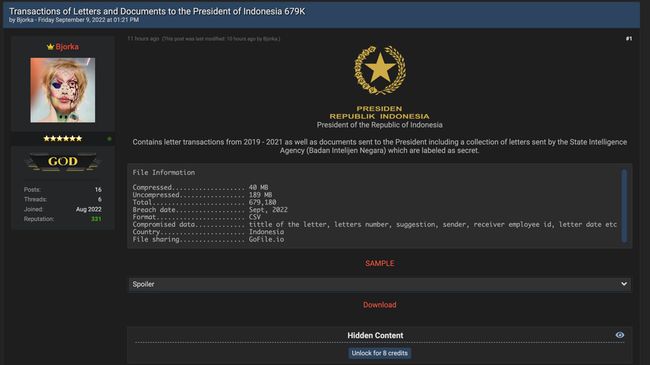This screenshot has width=650, height=365.
Task: Click the green reputation number 331
Action: (96, 219)
